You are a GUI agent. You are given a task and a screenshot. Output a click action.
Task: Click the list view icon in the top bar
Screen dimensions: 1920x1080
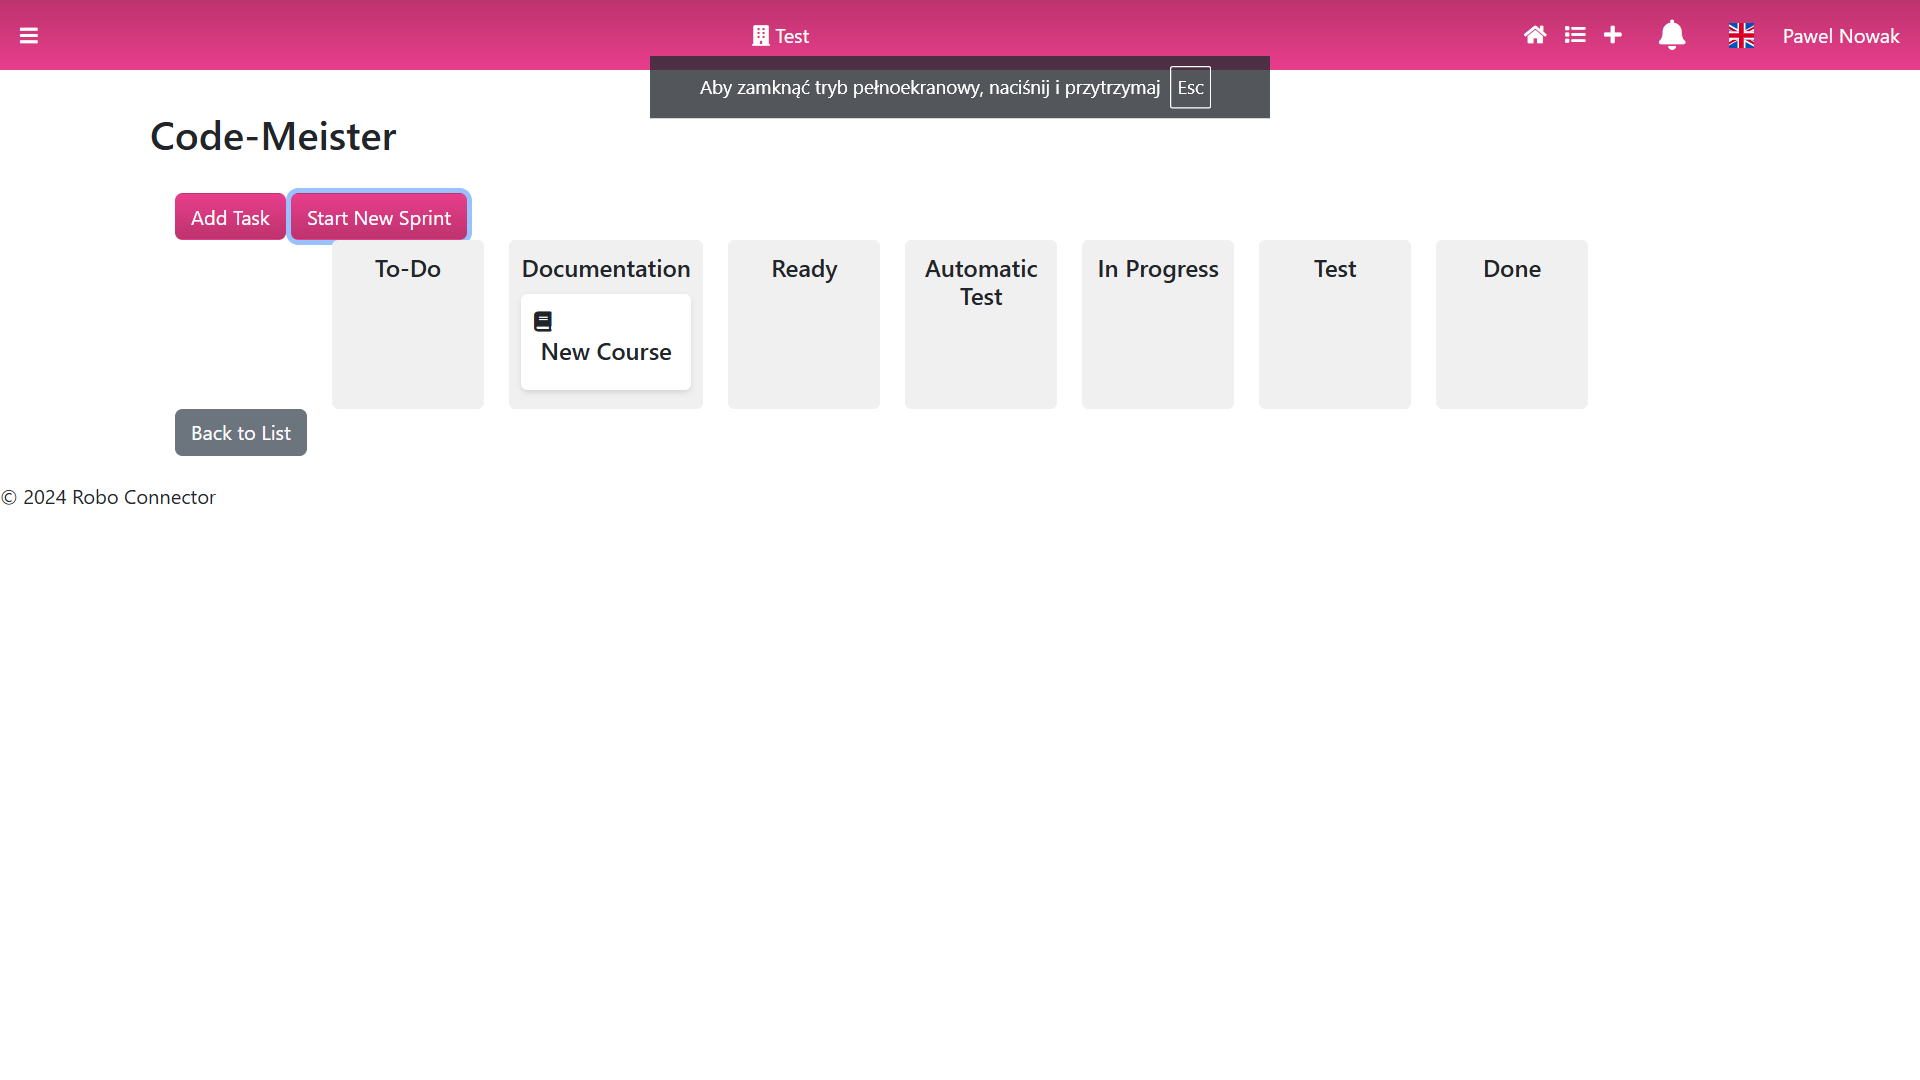click(x=1575, y=35)
